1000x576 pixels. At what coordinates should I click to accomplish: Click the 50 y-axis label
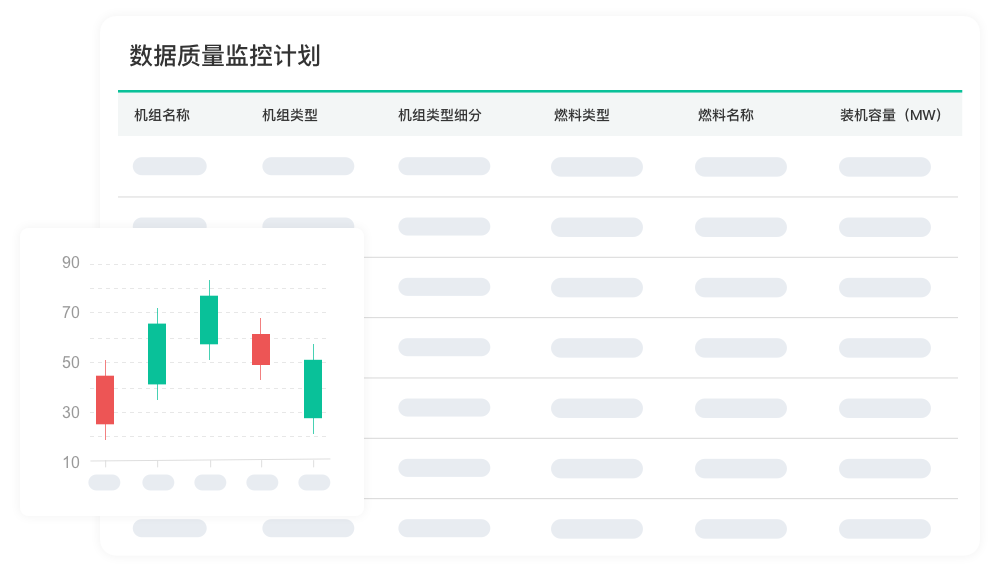point(71,362)
